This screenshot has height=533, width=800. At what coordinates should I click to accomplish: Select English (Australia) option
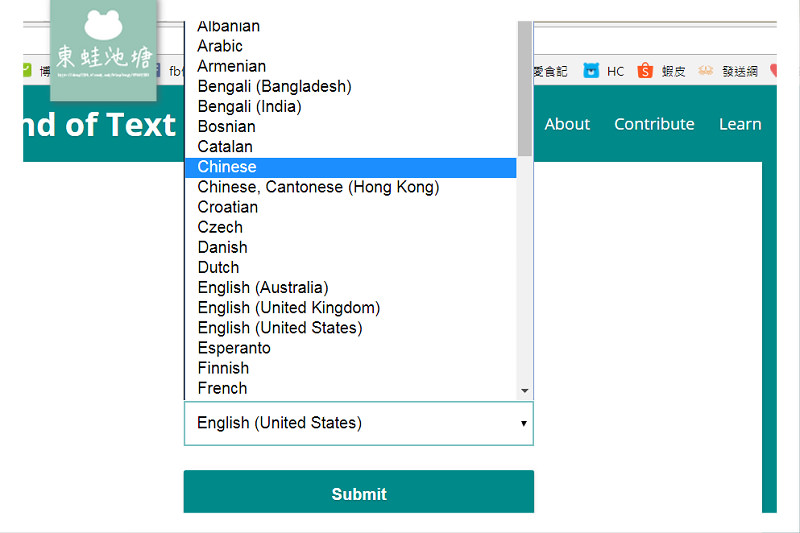351,288
